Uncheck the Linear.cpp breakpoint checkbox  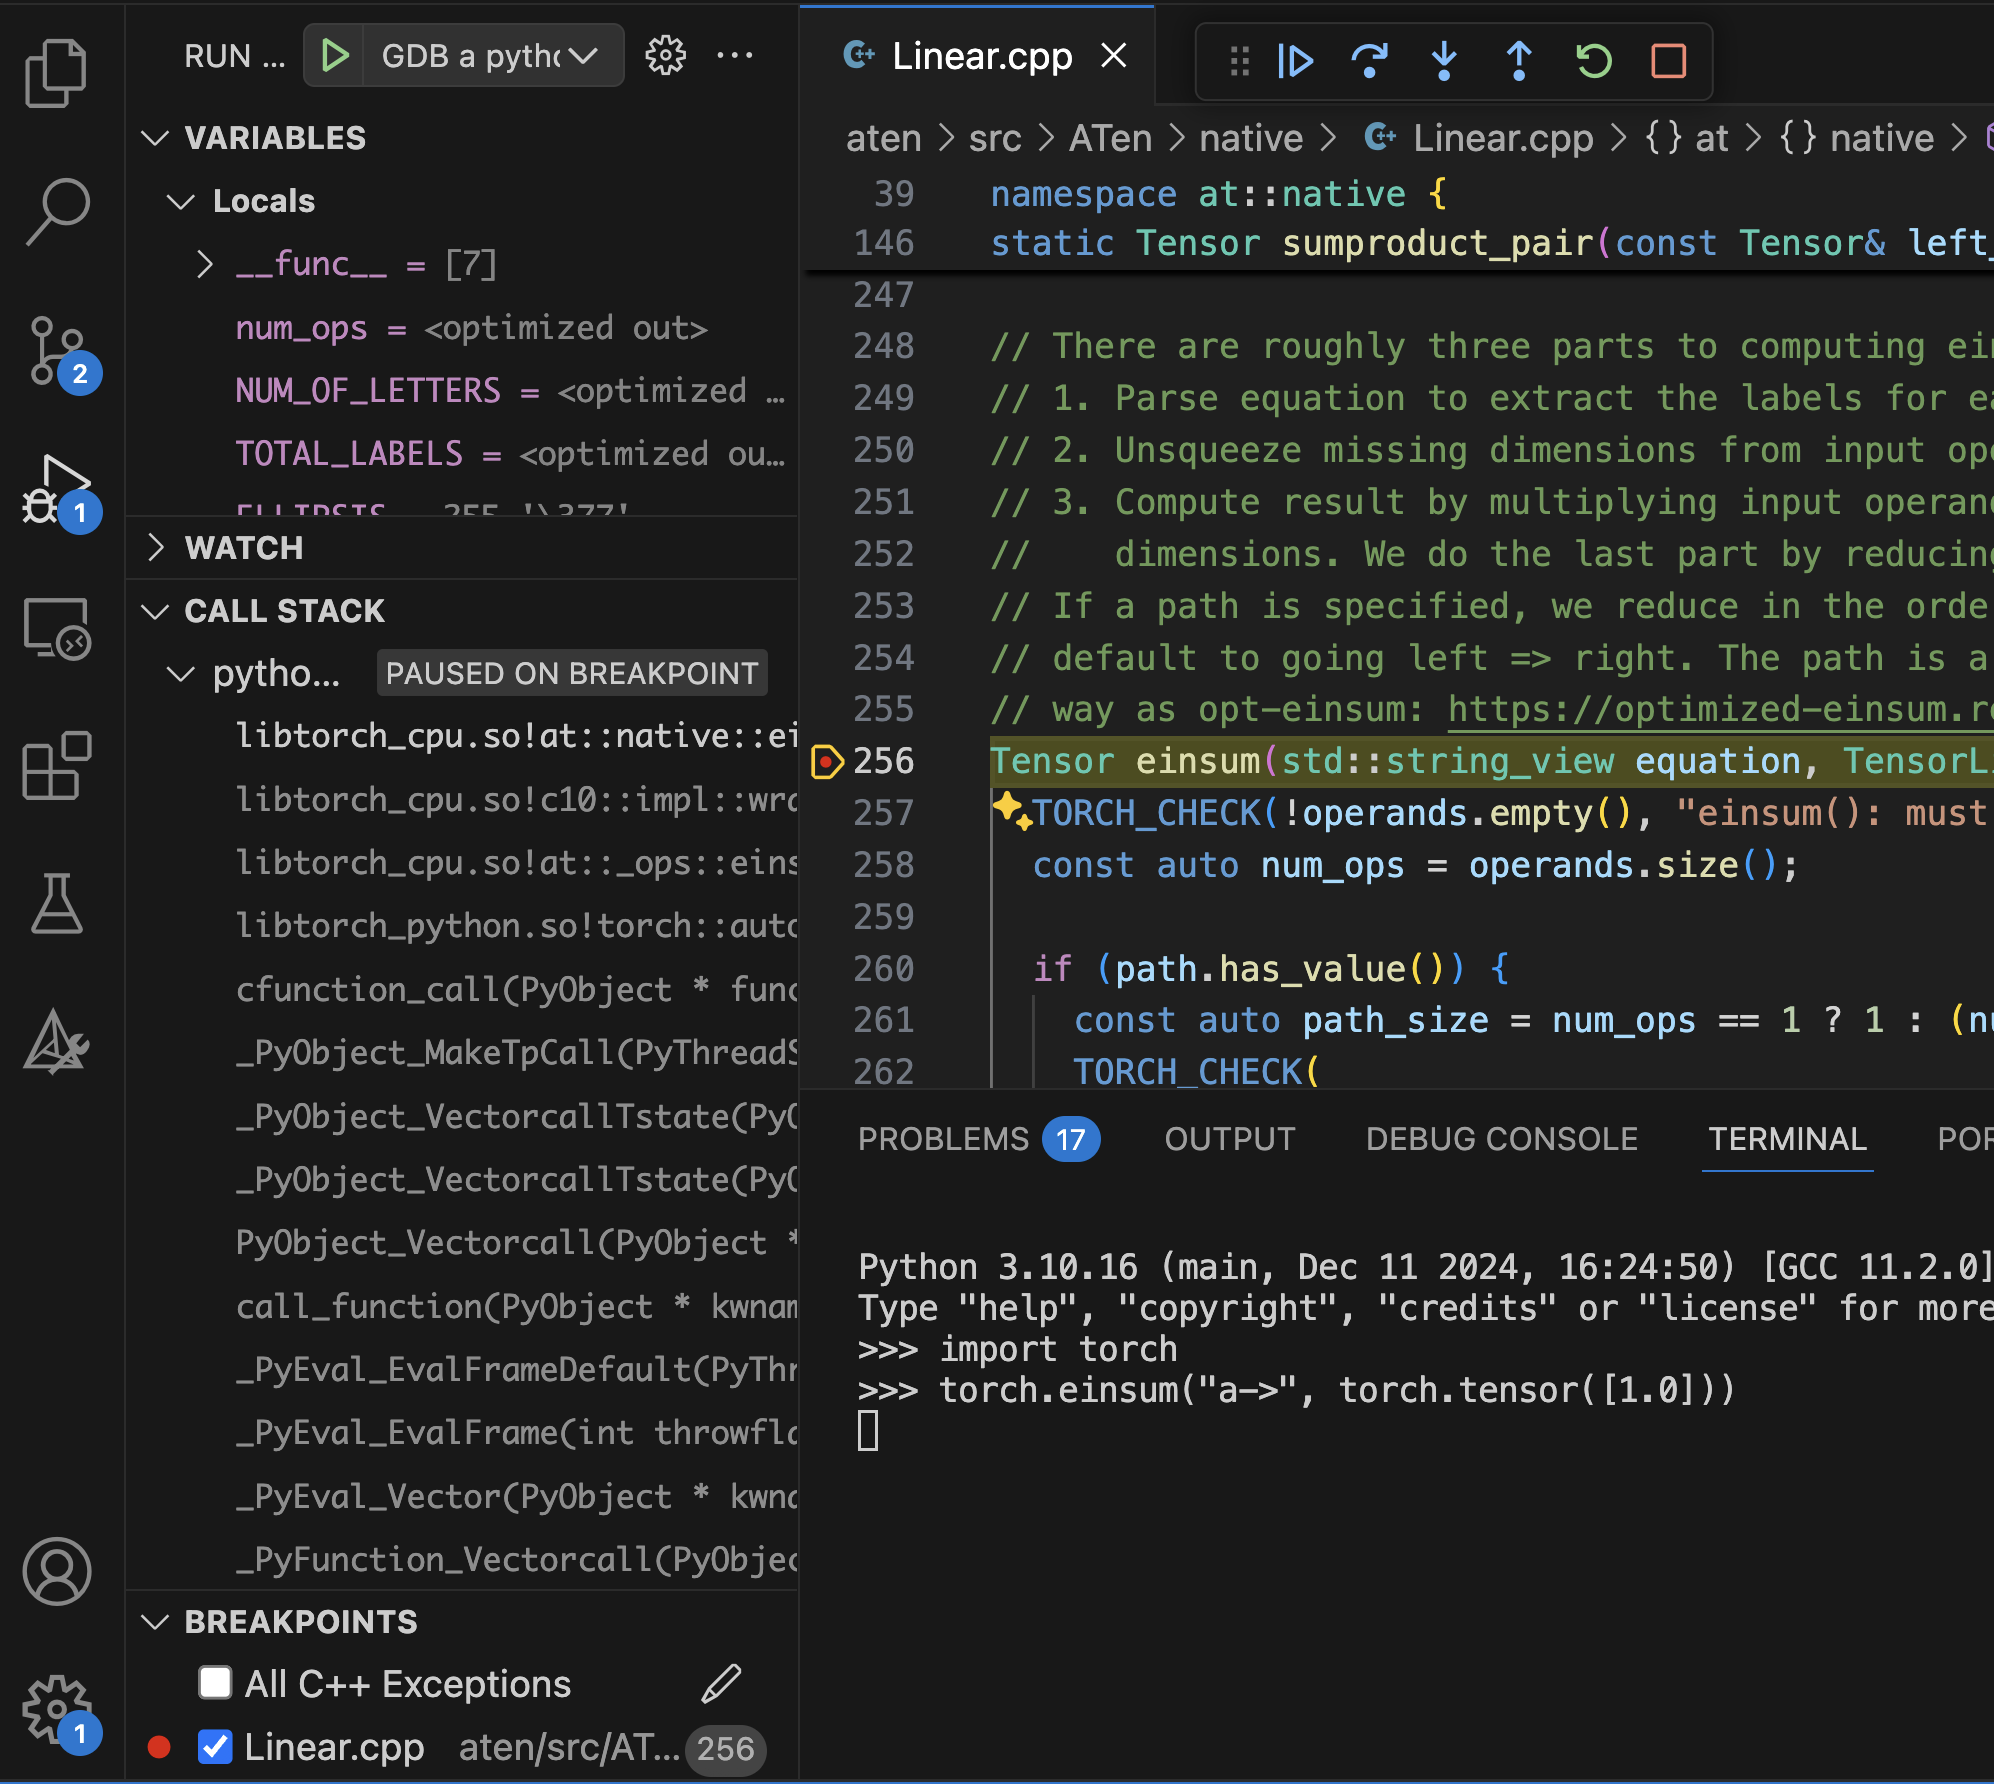pos(215,1747)
